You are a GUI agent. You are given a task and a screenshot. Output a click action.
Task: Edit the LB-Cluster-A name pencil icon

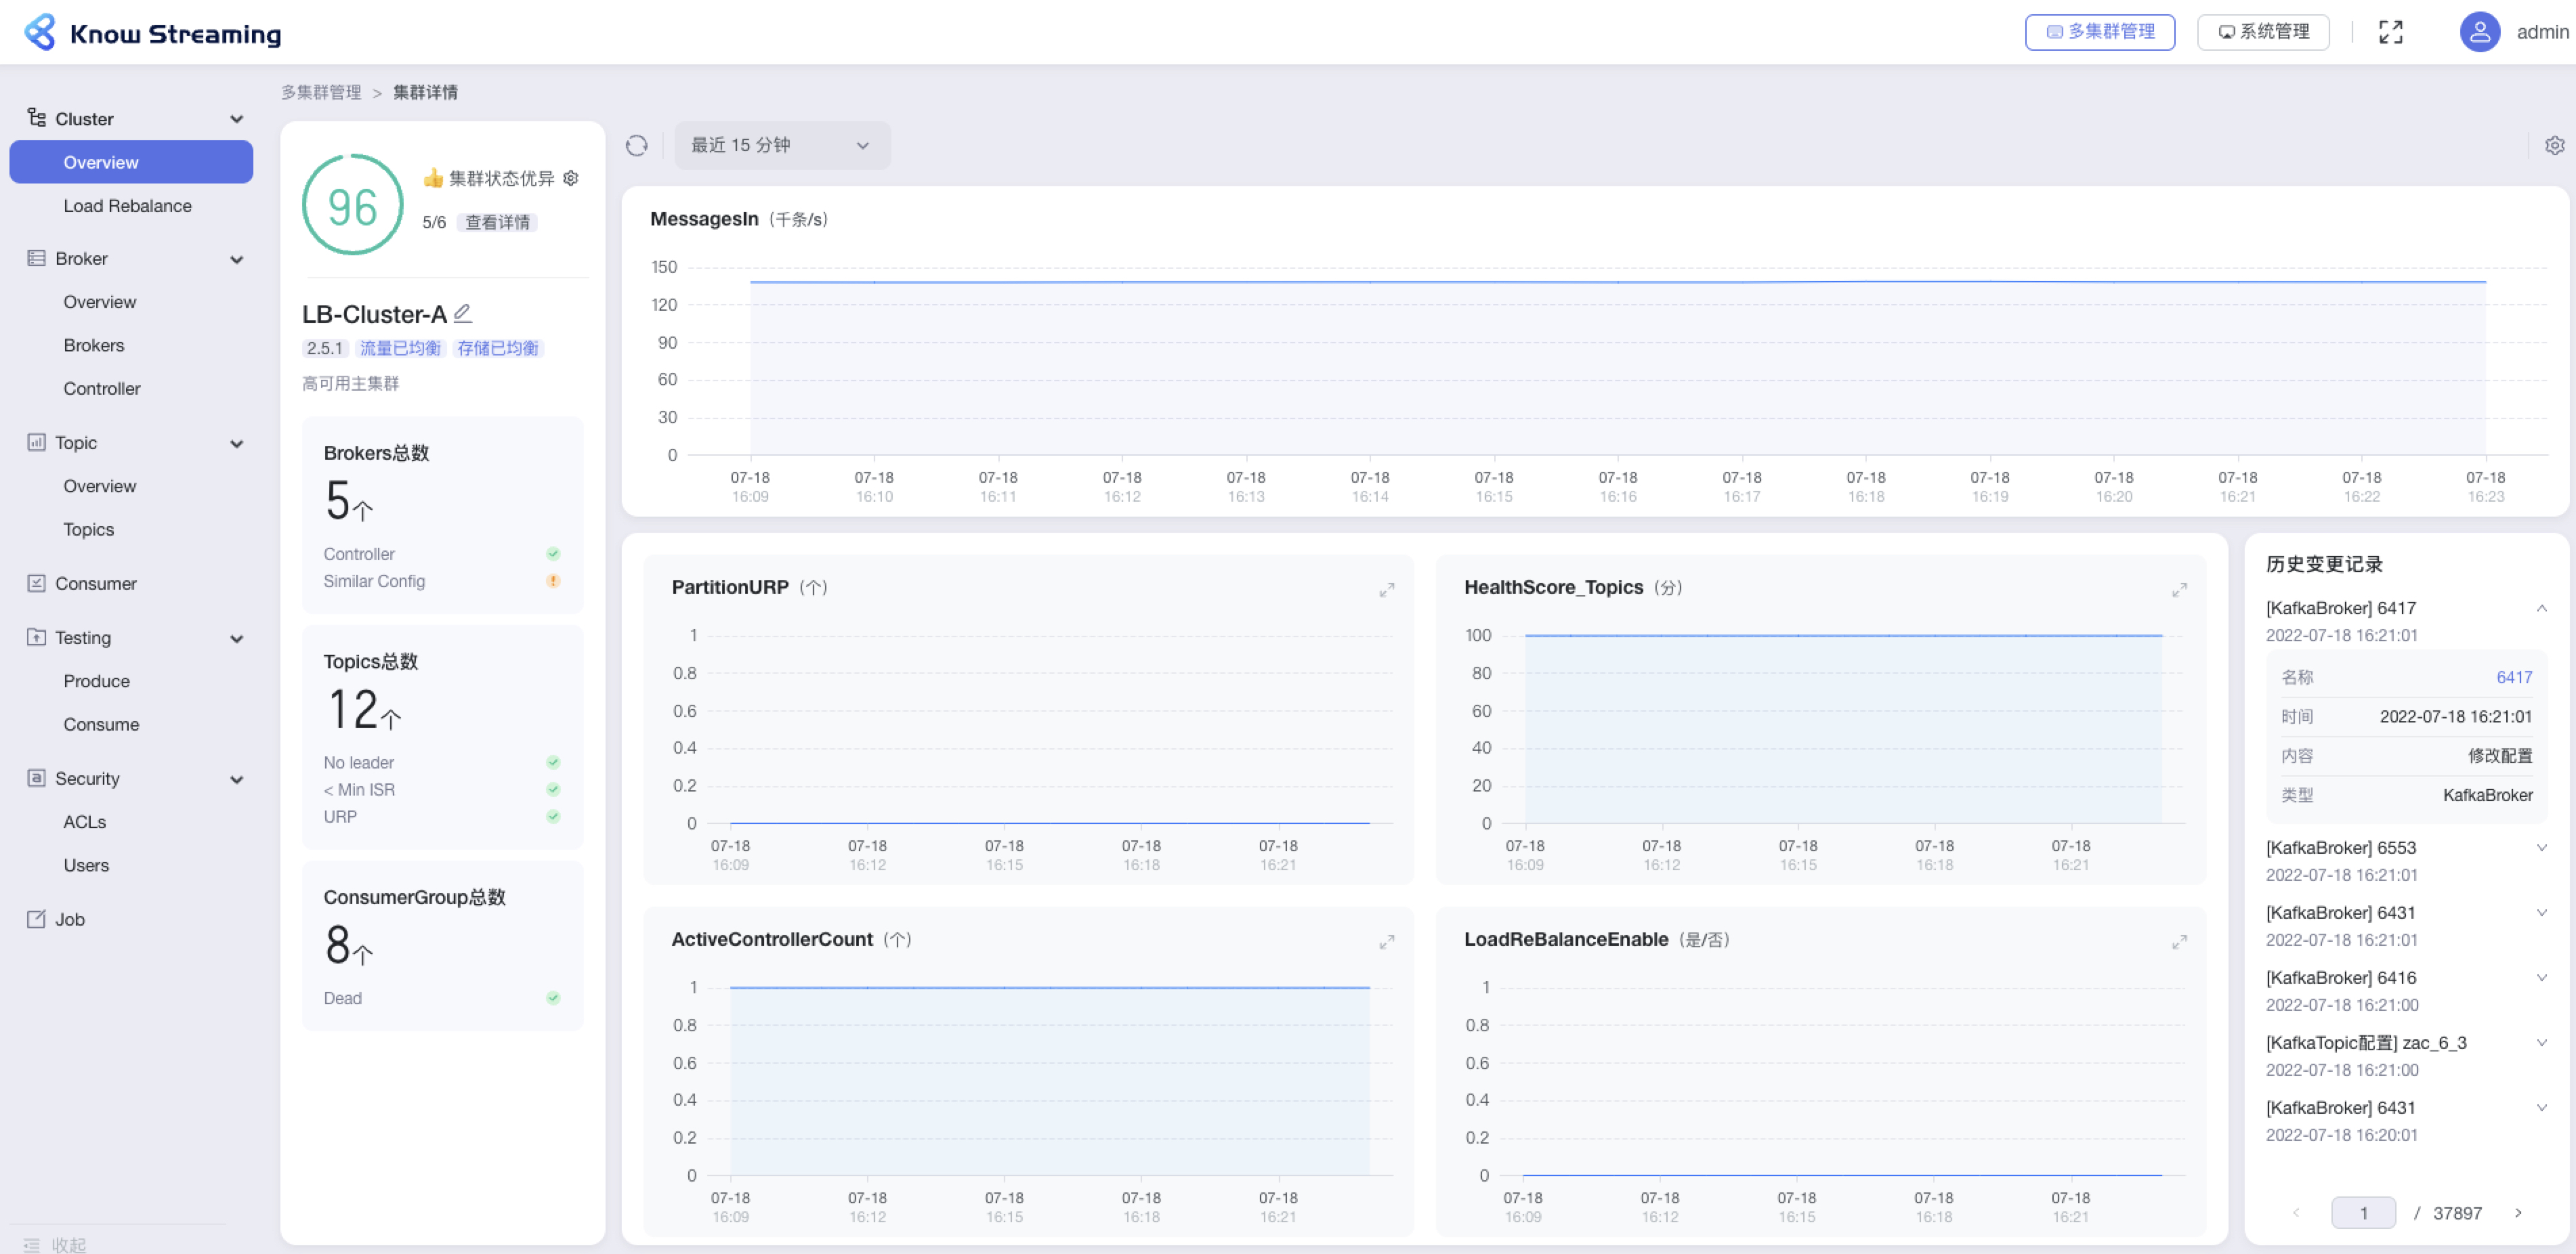pos(462,314)
